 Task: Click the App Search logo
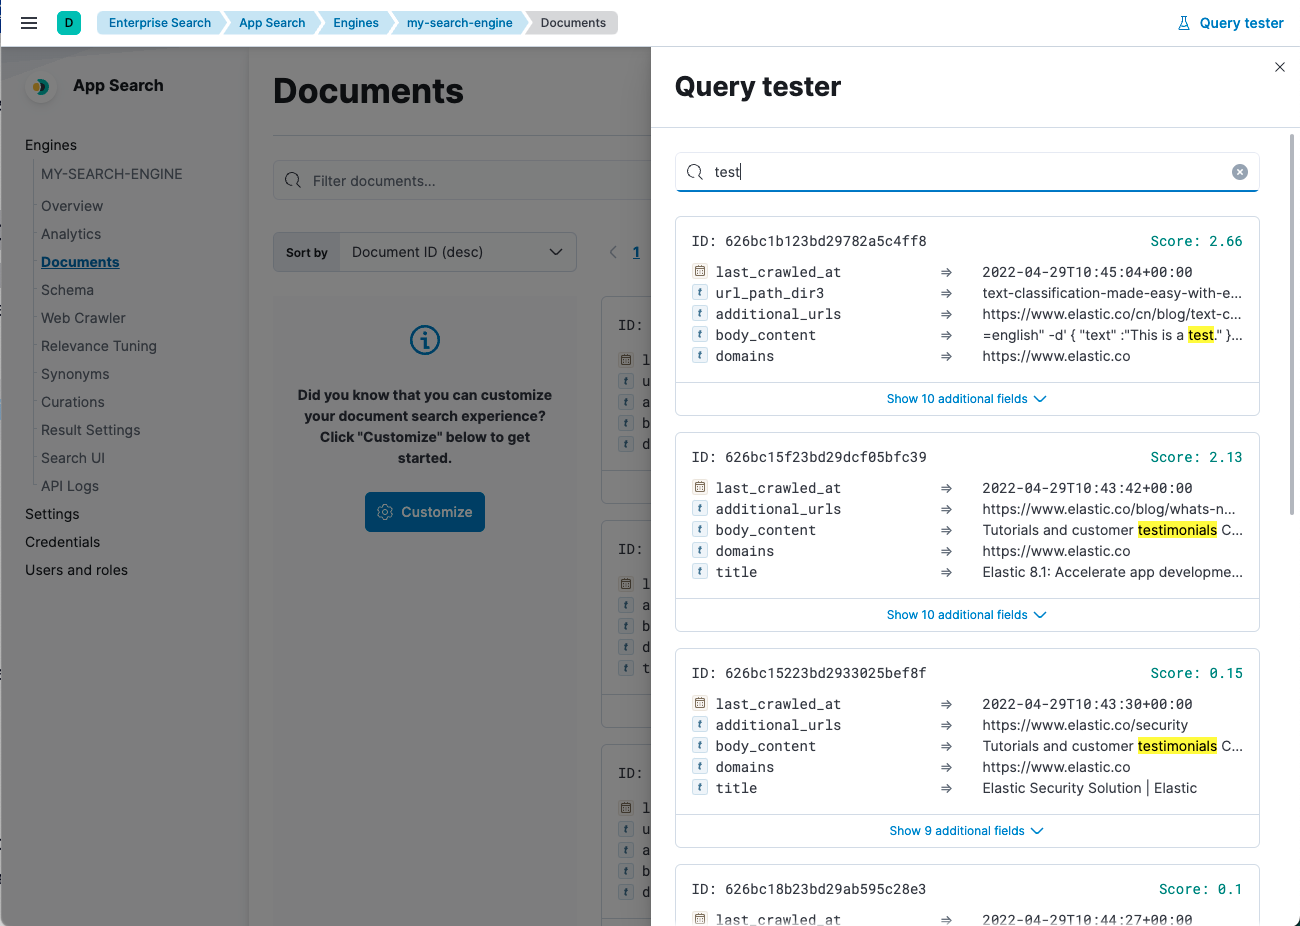point(40,87)
